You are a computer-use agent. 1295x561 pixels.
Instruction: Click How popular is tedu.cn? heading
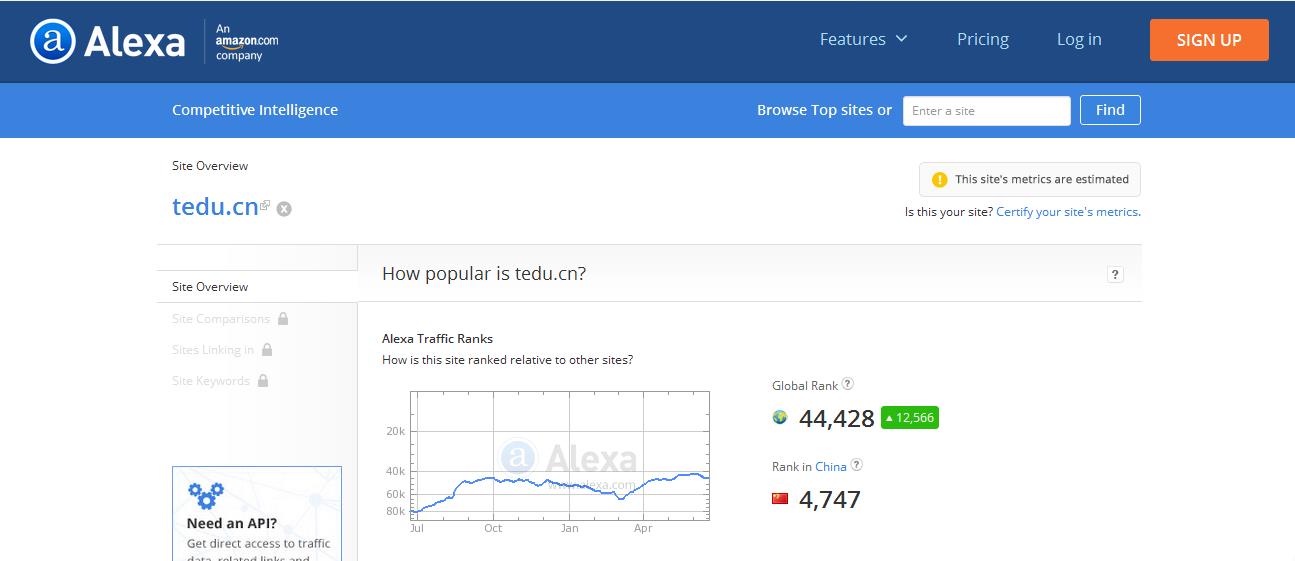point(484,274)
